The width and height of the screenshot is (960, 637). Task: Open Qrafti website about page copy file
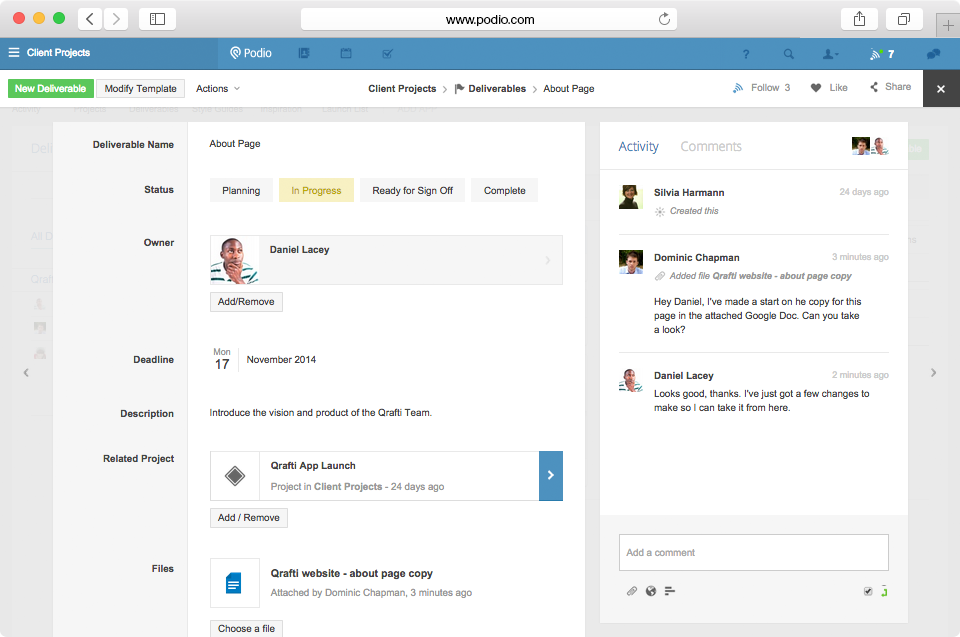point(351,573)
